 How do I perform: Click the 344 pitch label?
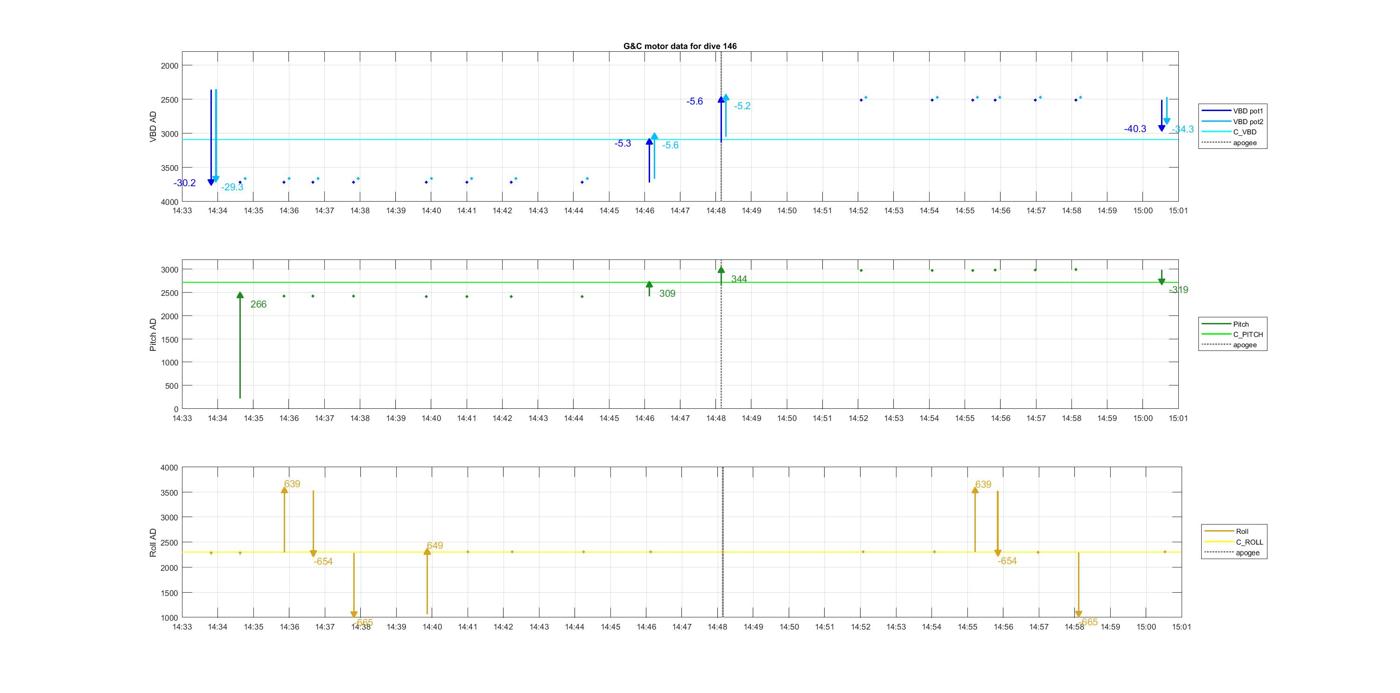[x=739, y=279]
